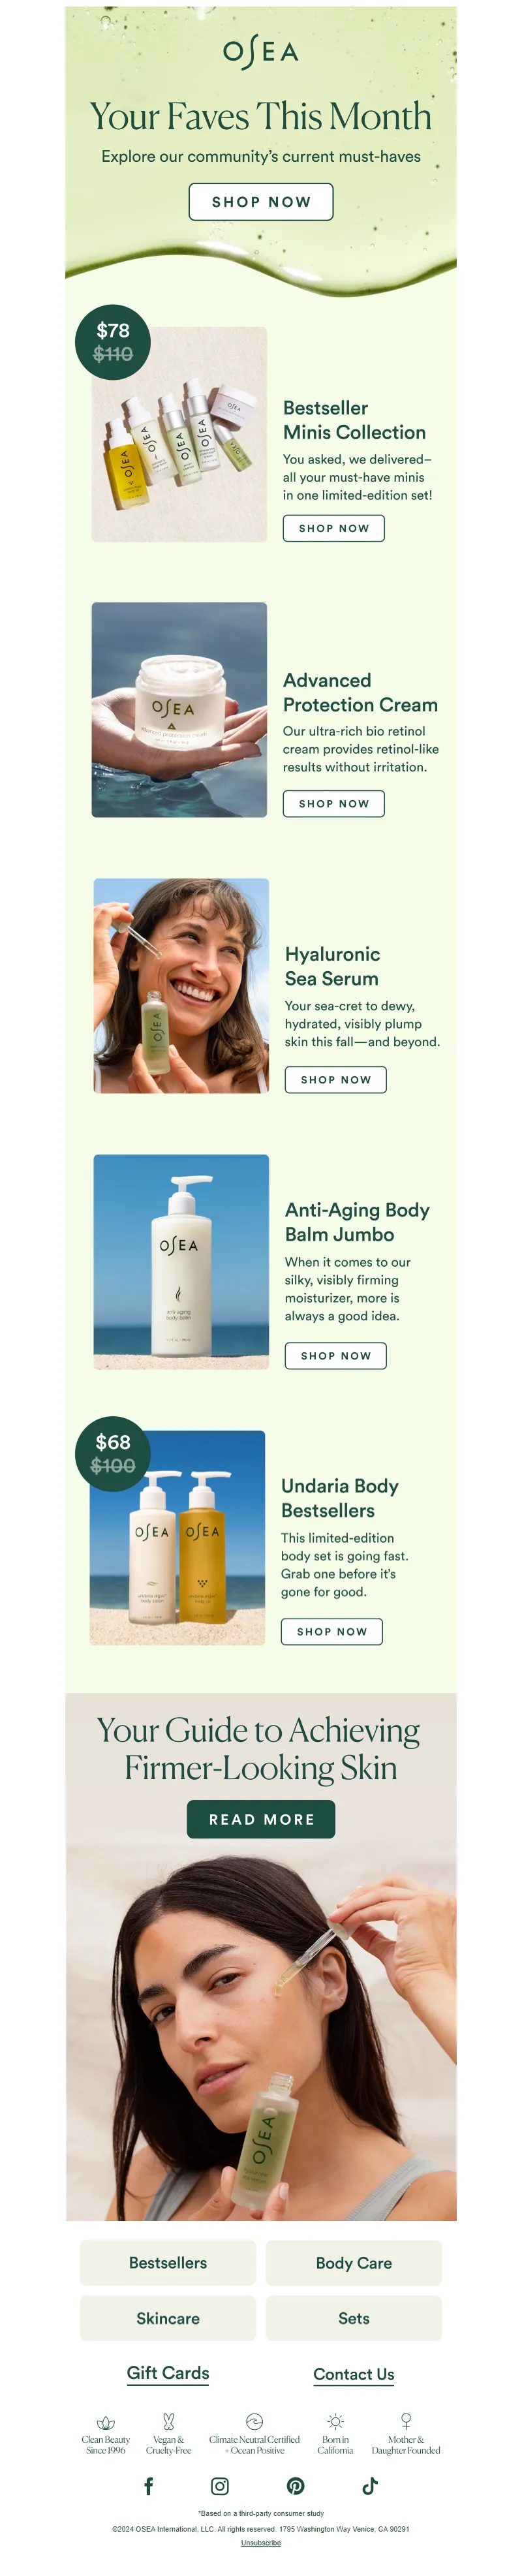Click the Climate Neutral Certified icon
522x2576 pixels.
click(x=254, y=2421)
